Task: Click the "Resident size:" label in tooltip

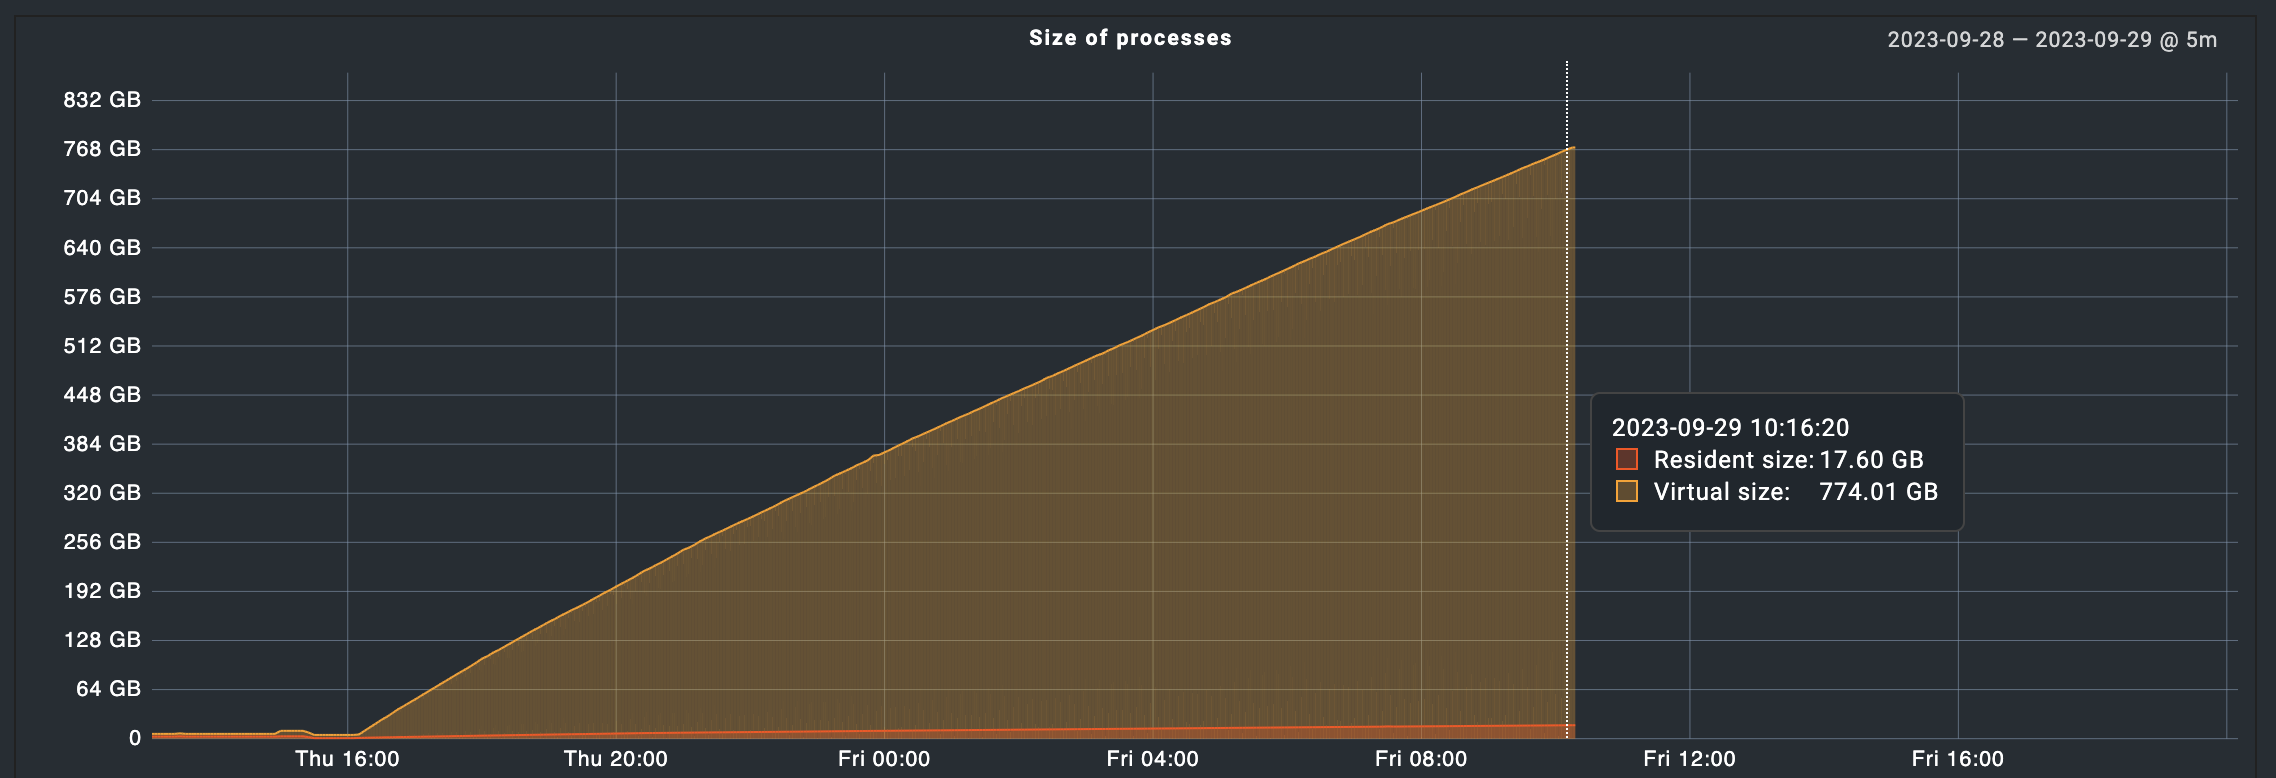Action: tap(1733, 459)
